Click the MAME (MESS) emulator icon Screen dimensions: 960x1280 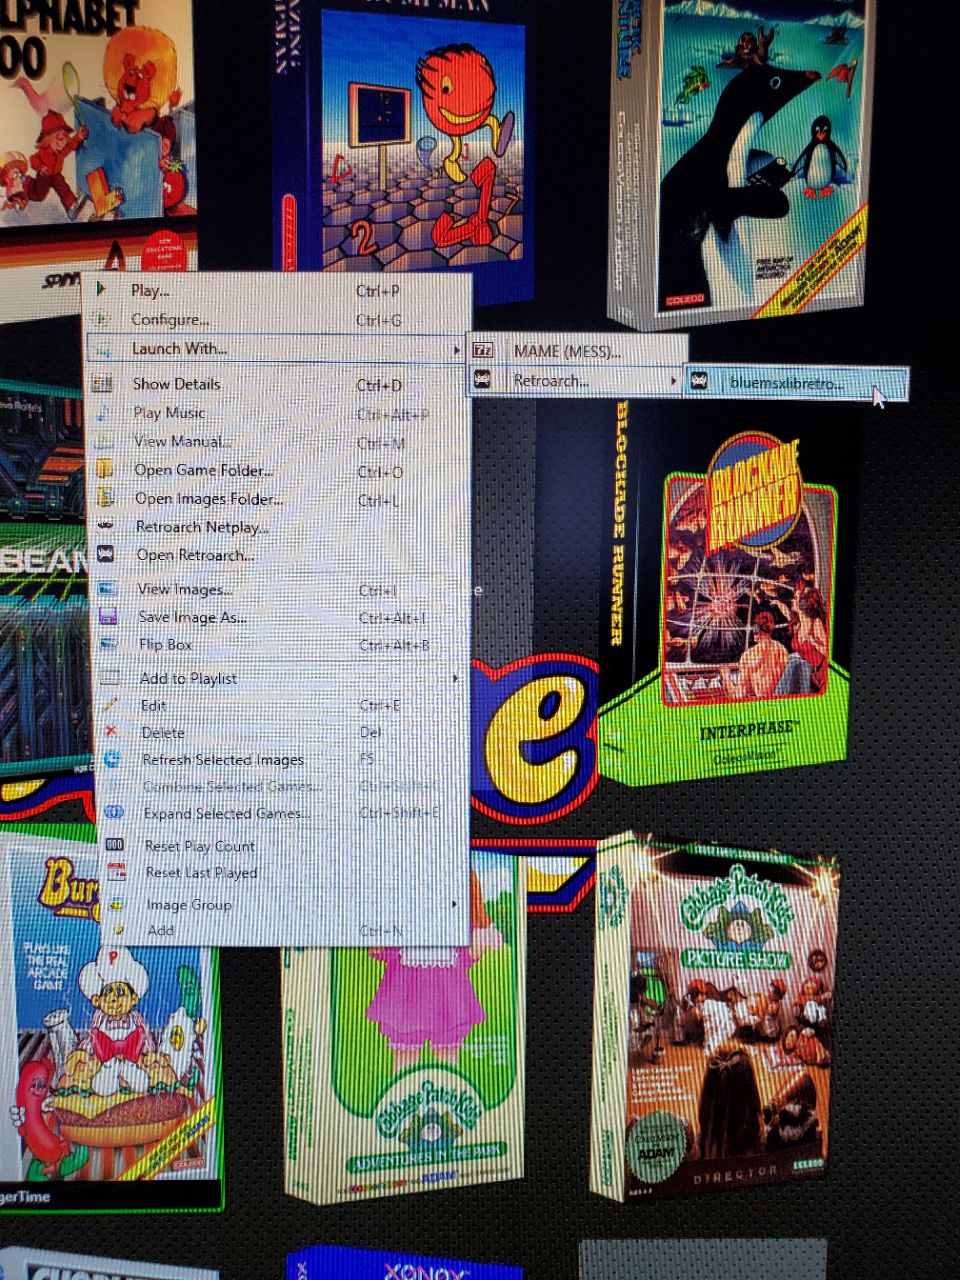pos(483,351)
